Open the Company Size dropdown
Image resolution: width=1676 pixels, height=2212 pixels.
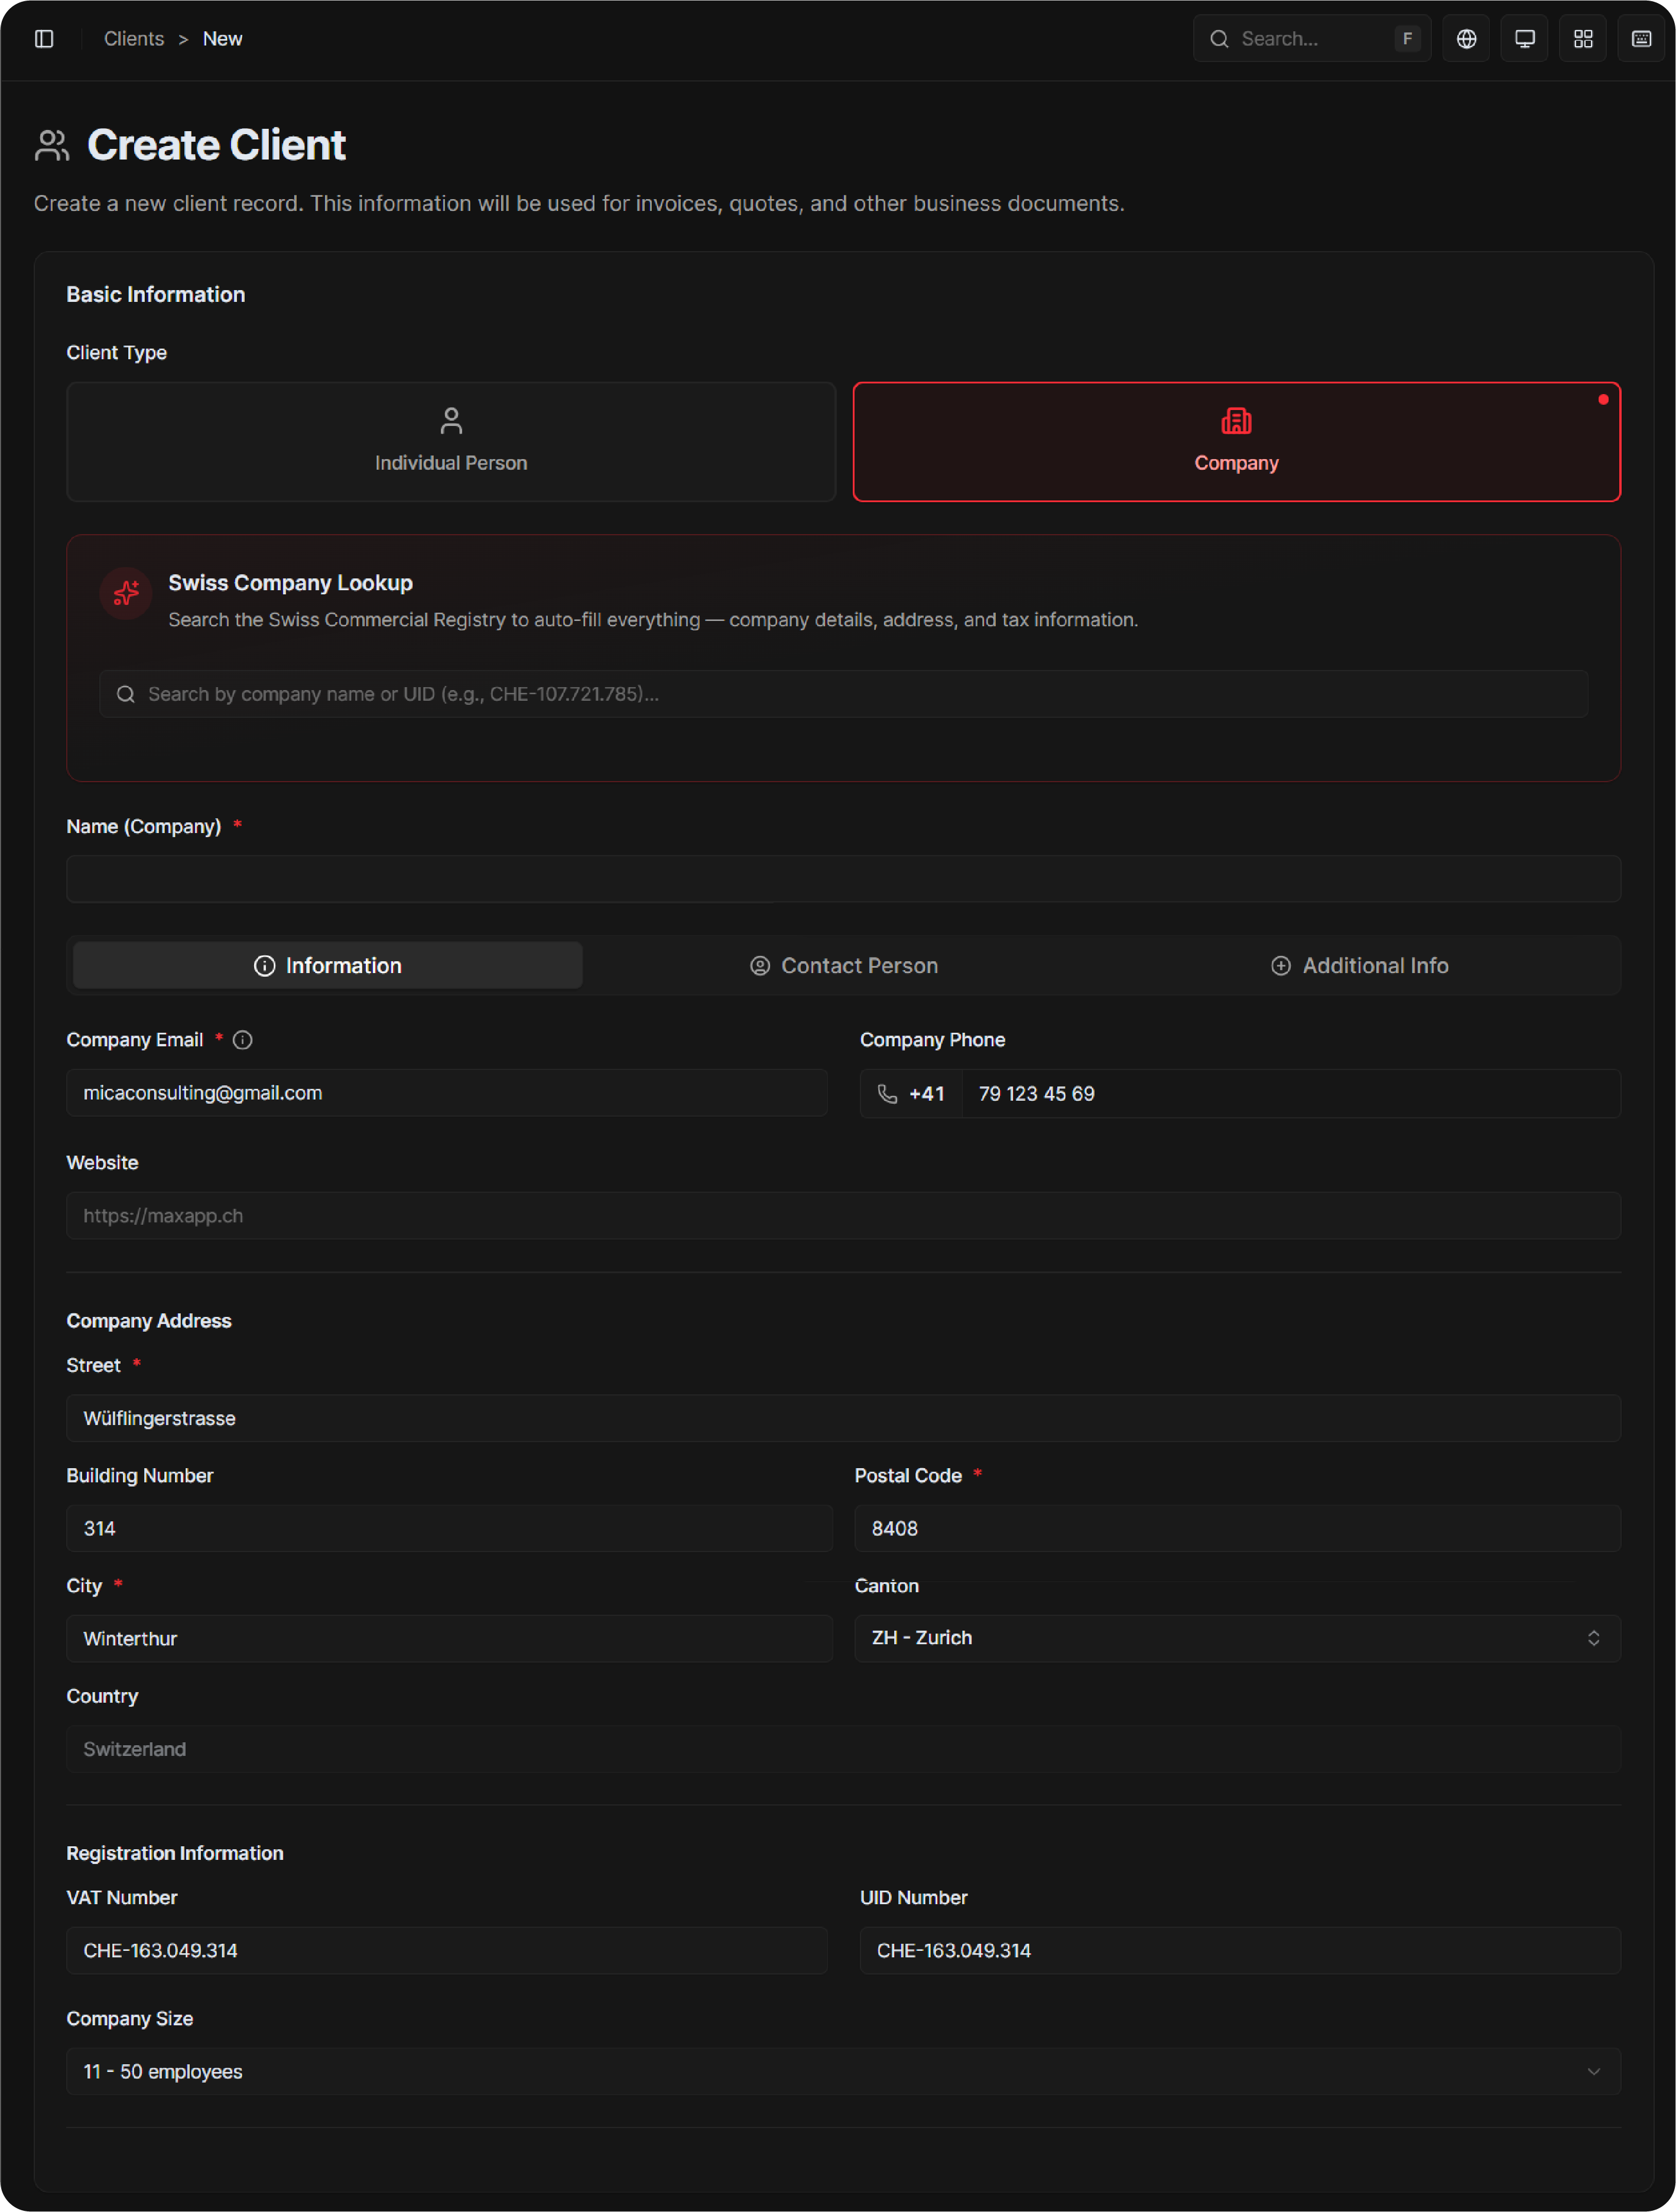coord(843,2071)
